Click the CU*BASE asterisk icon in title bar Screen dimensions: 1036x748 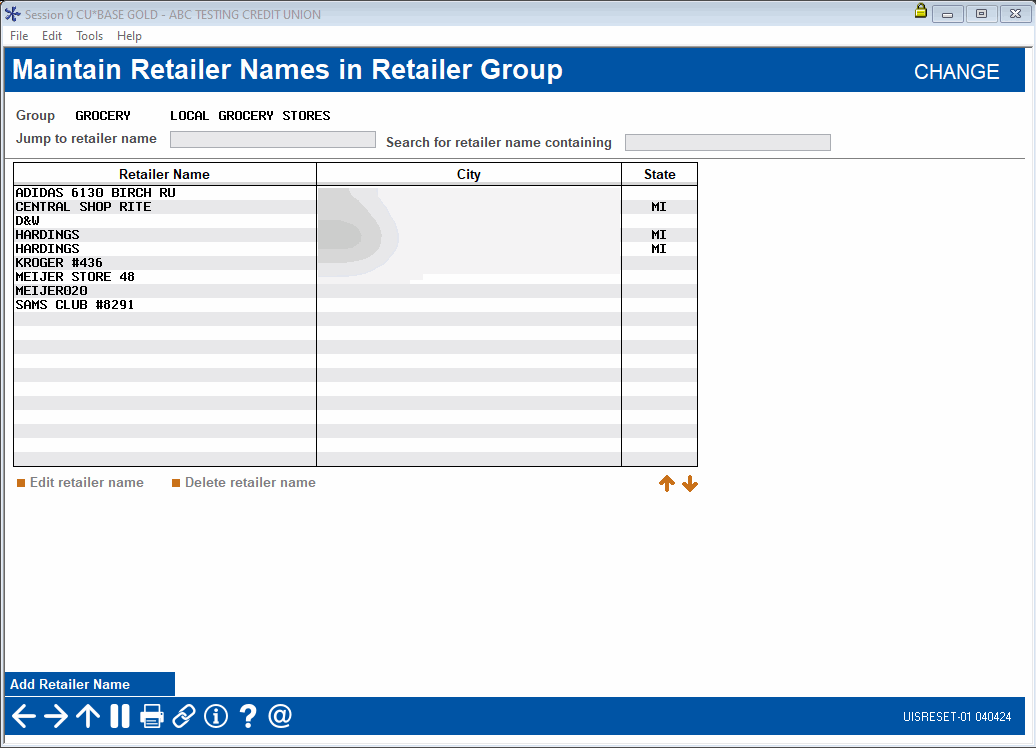click(13, 14)
